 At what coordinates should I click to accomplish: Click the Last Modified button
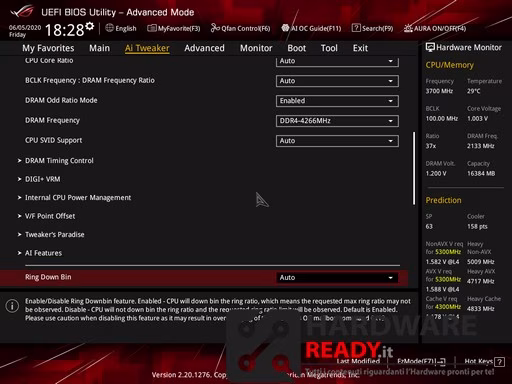(358, 361)
